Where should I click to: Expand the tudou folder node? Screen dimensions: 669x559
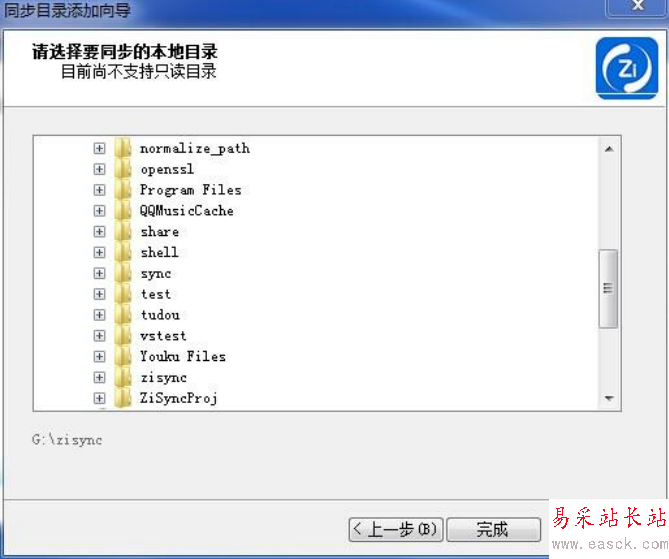(x=99, y=315)
